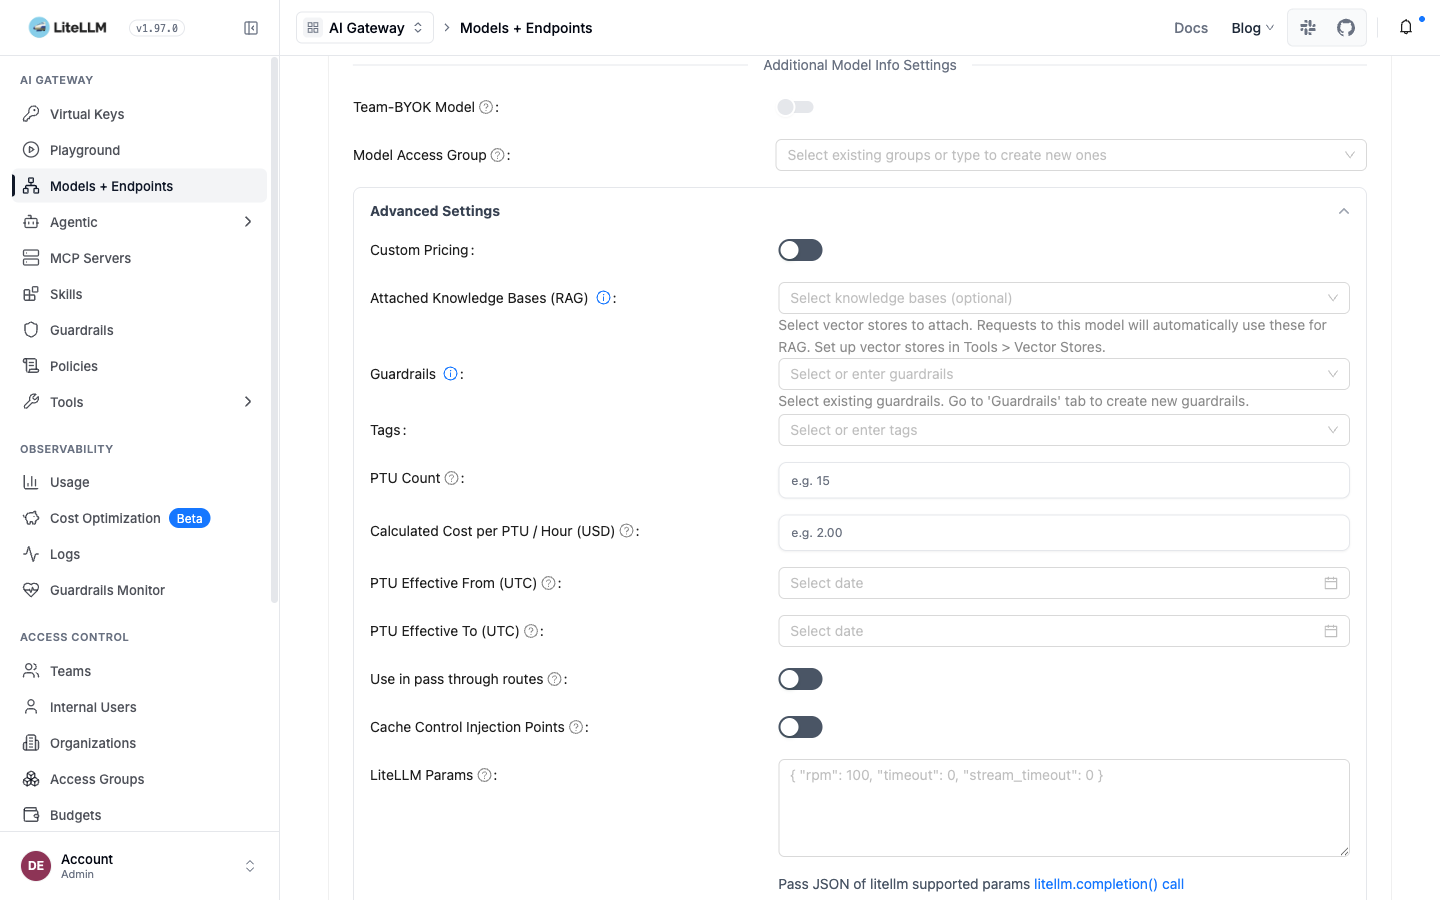Expand the Tools submenu arrow

click(x=248, y=402)
